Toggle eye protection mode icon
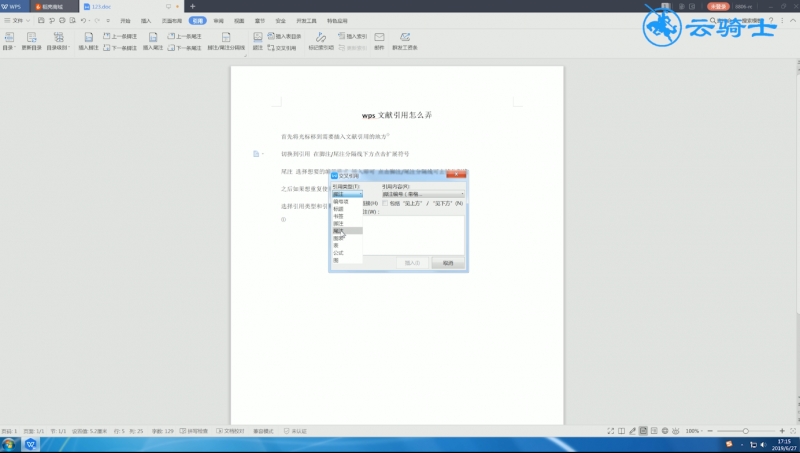Screen dimensions: 800x453 [676, 431]
